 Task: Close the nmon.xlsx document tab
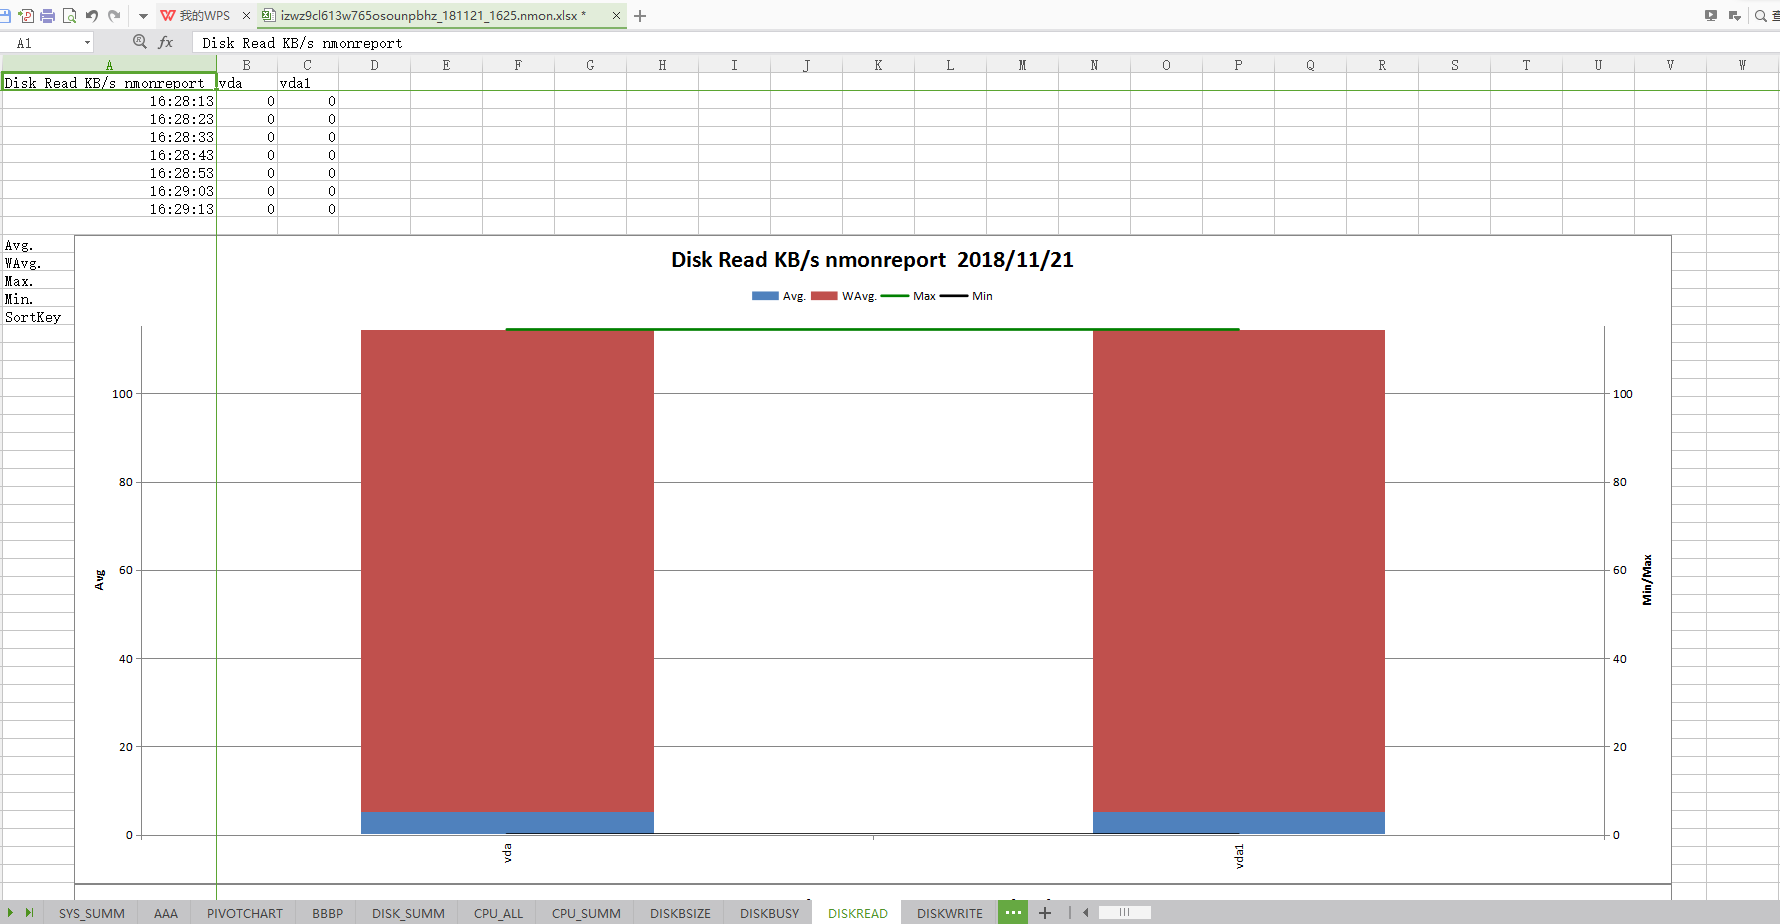click(x=616, y=16)
